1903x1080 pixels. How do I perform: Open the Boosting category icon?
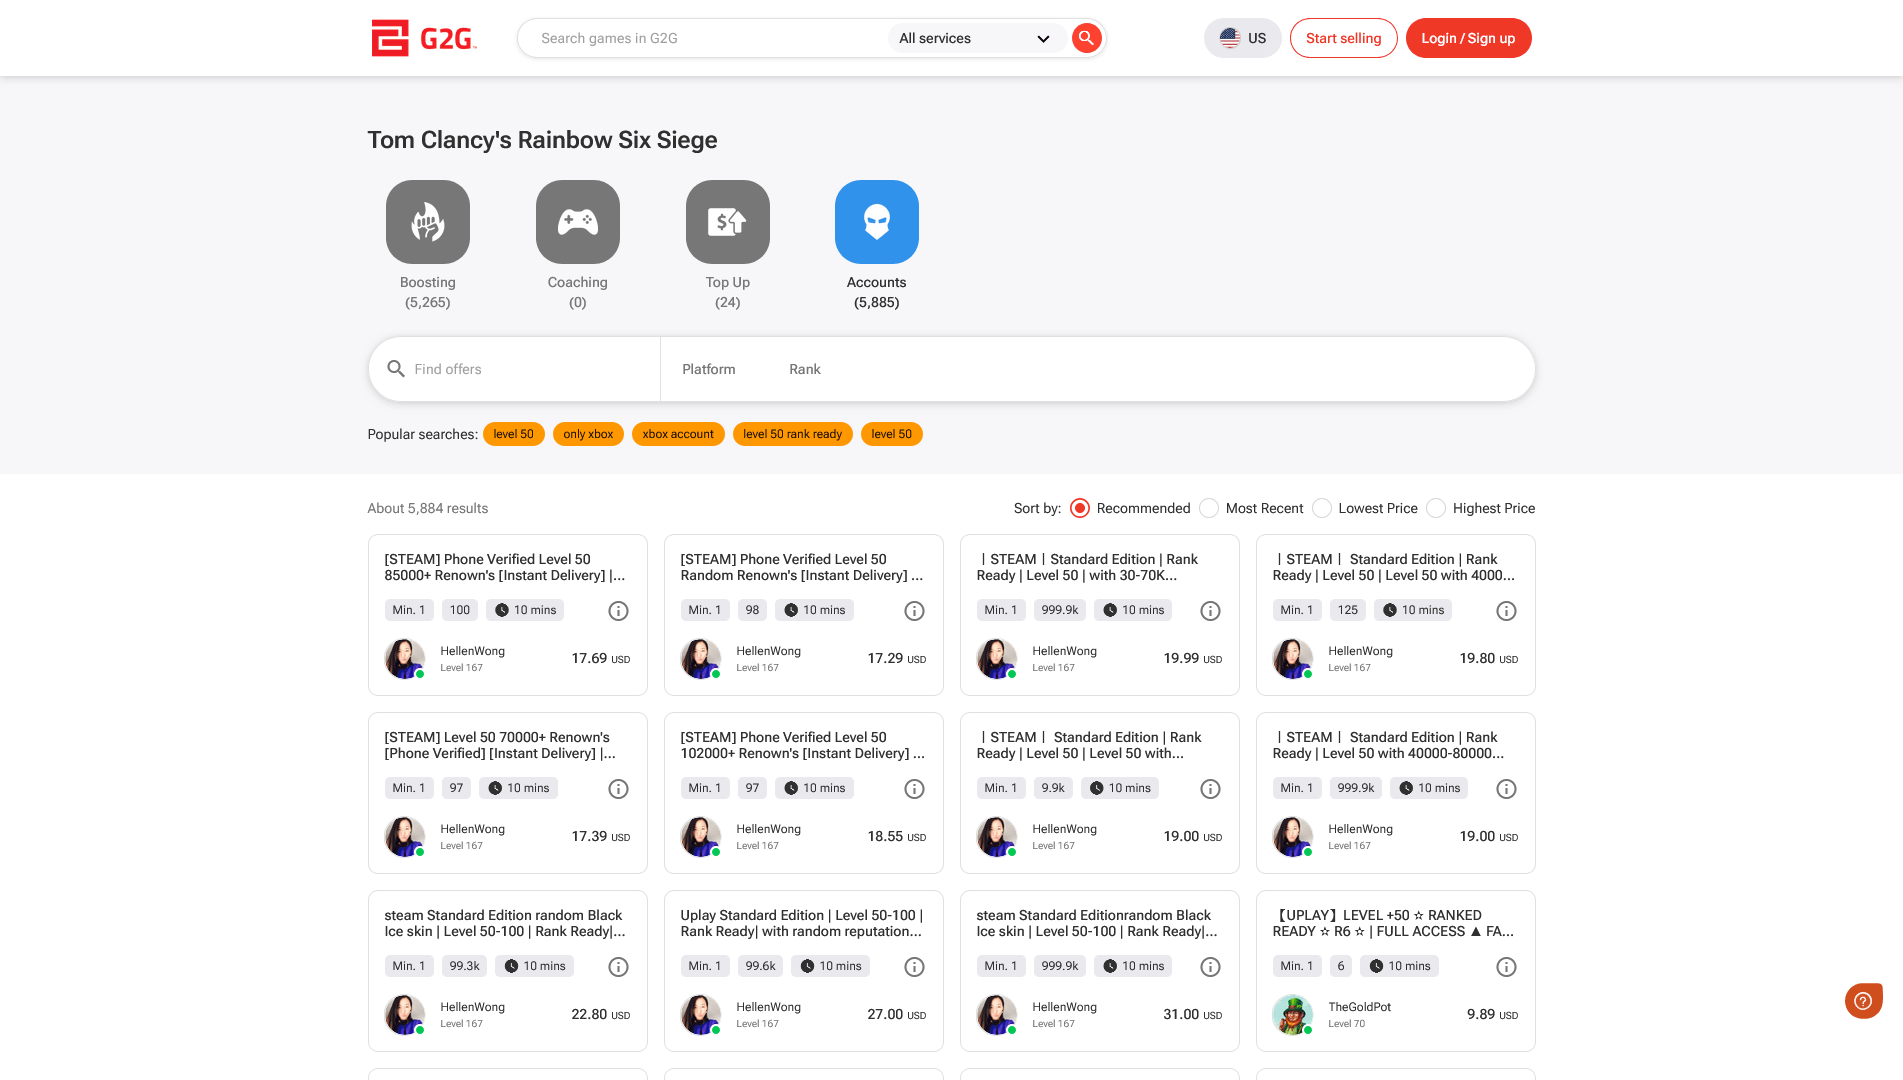pos(428,222)
